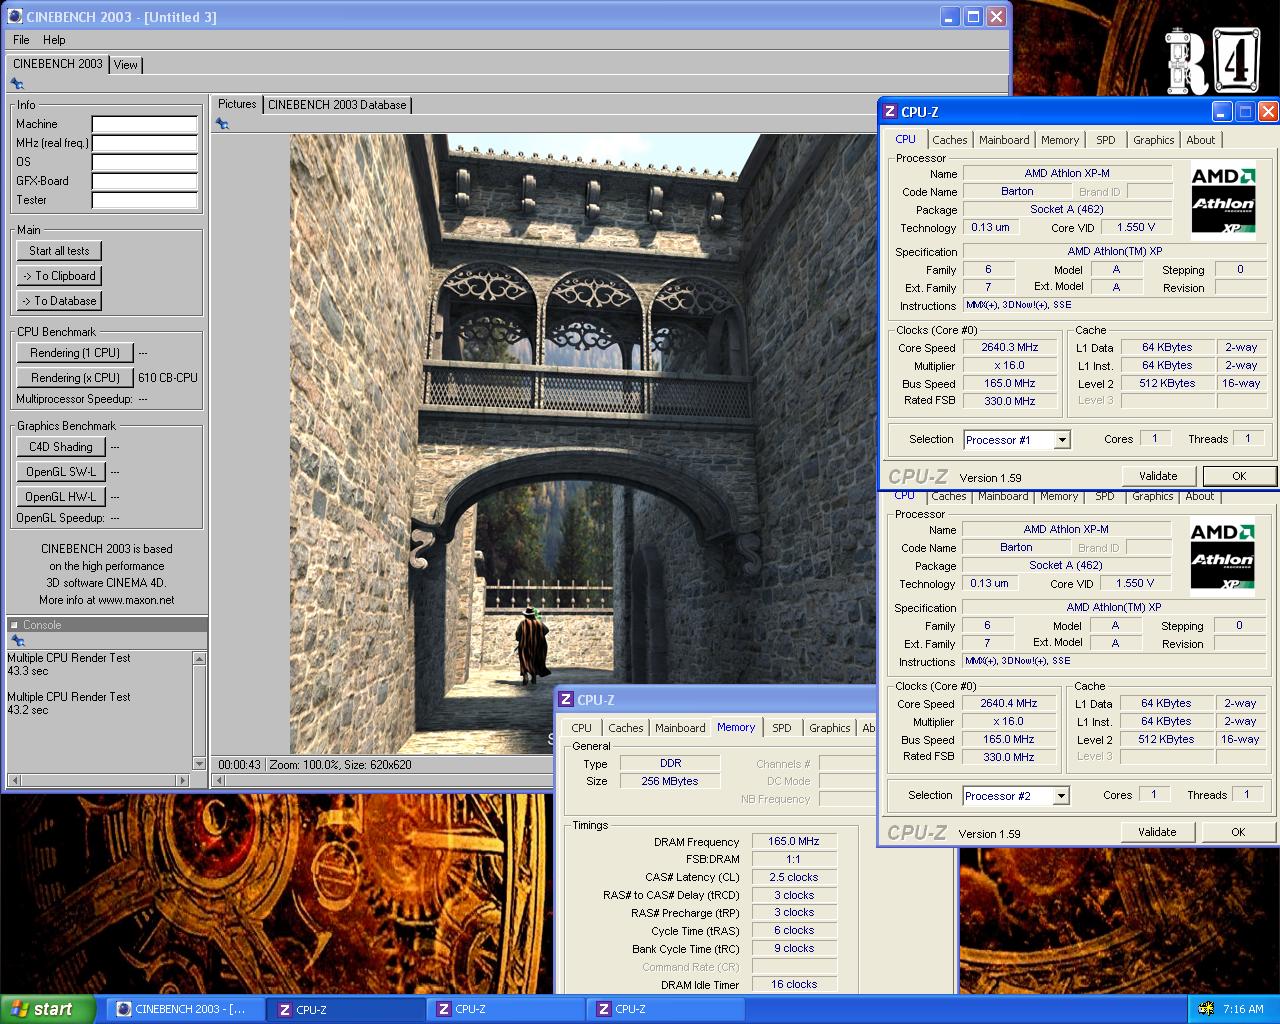
Task: Click the 43.3 sec console entry
Action: click(28, 671)
